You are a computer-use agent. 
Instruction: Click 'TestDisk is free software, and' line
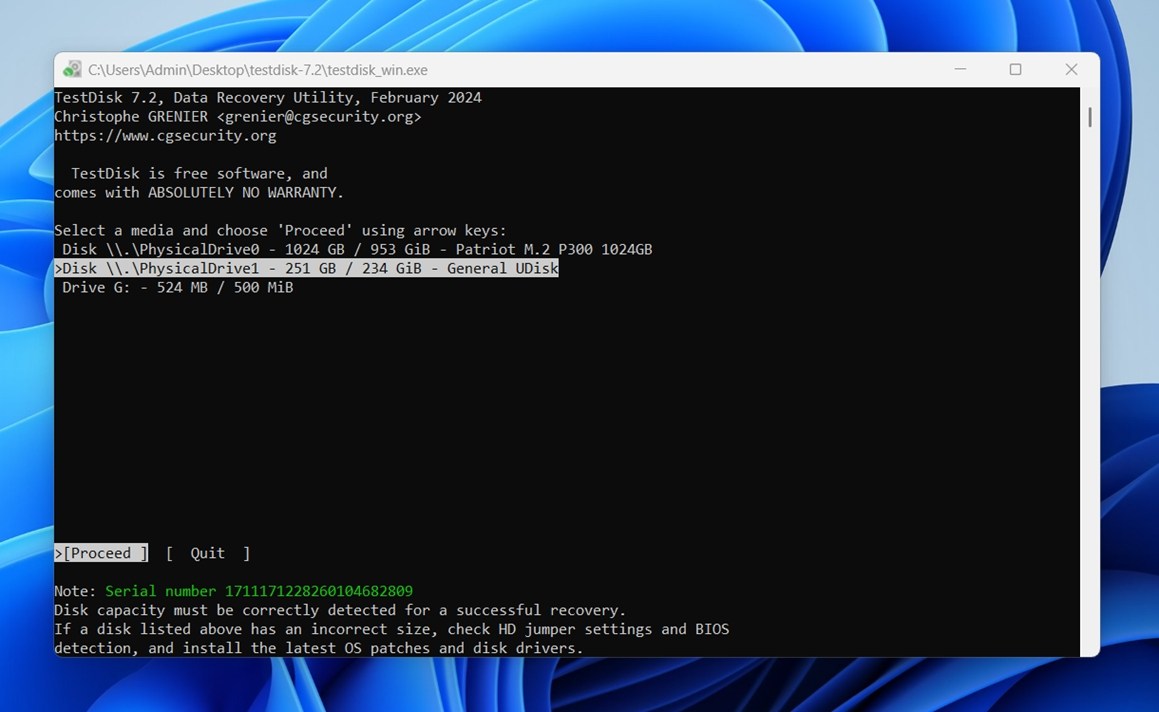[200, 173]
